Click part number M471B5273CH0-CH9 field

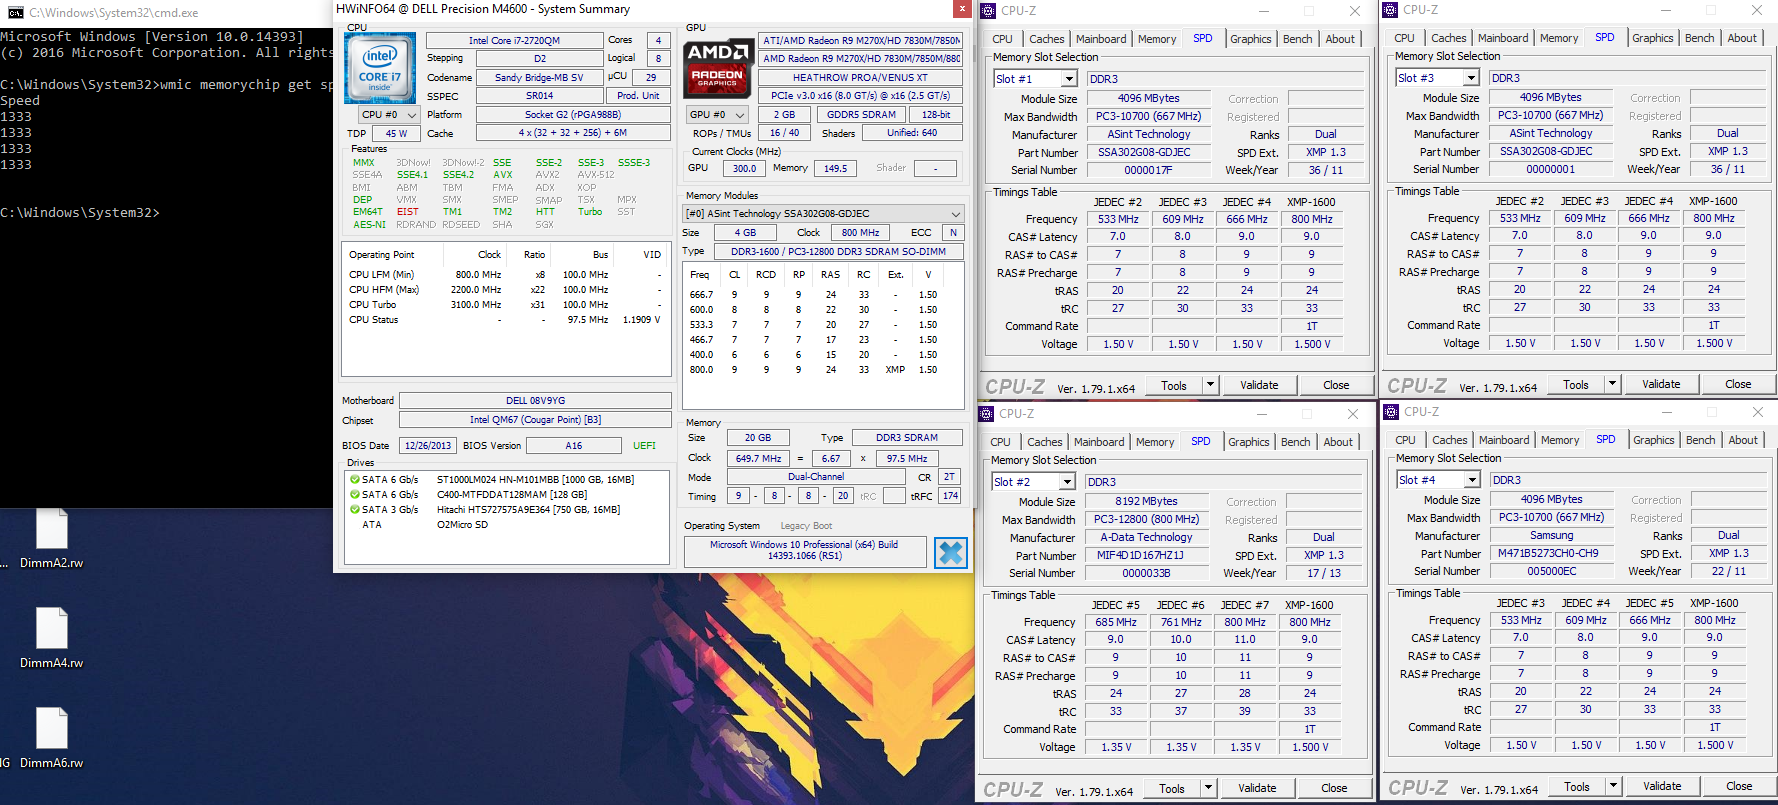pos(1551,553)
